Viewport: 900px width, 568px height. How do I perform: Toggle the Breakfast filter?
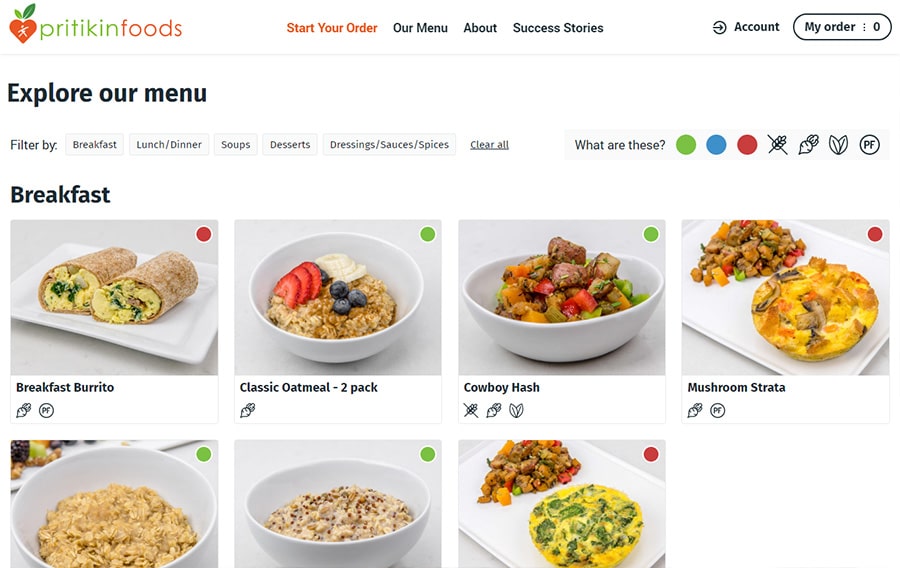95,145
